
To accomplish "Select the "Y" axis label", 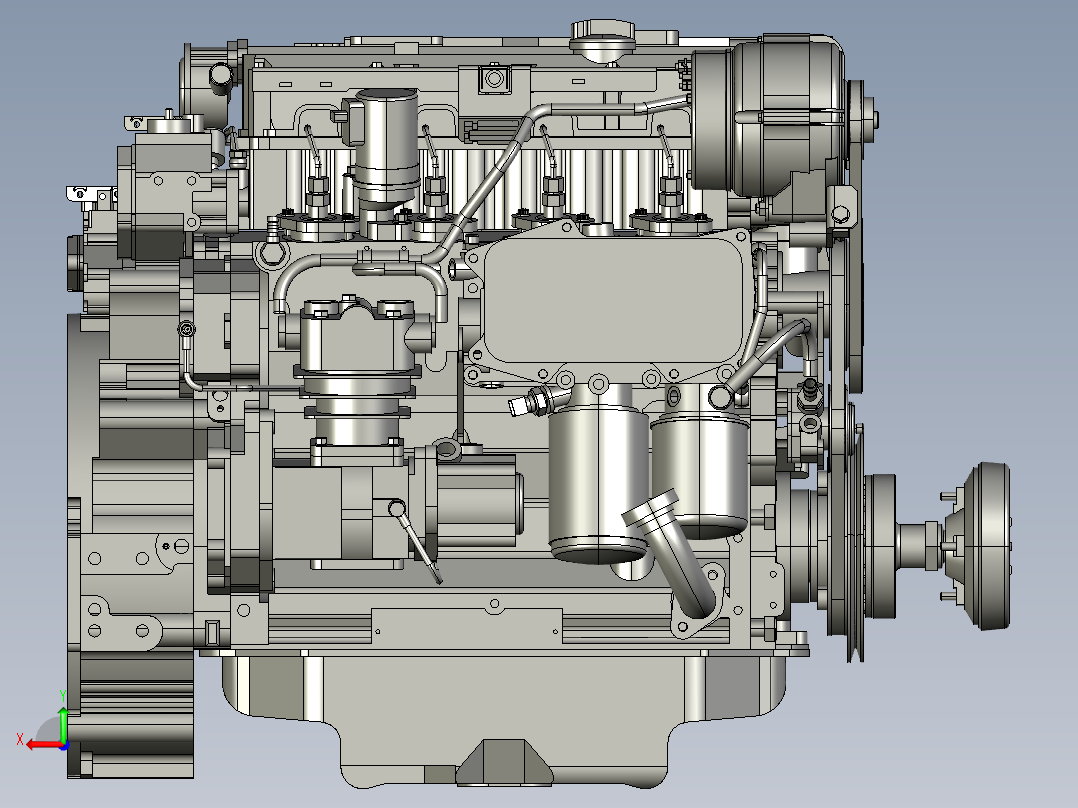I will (x=63, y=697).
